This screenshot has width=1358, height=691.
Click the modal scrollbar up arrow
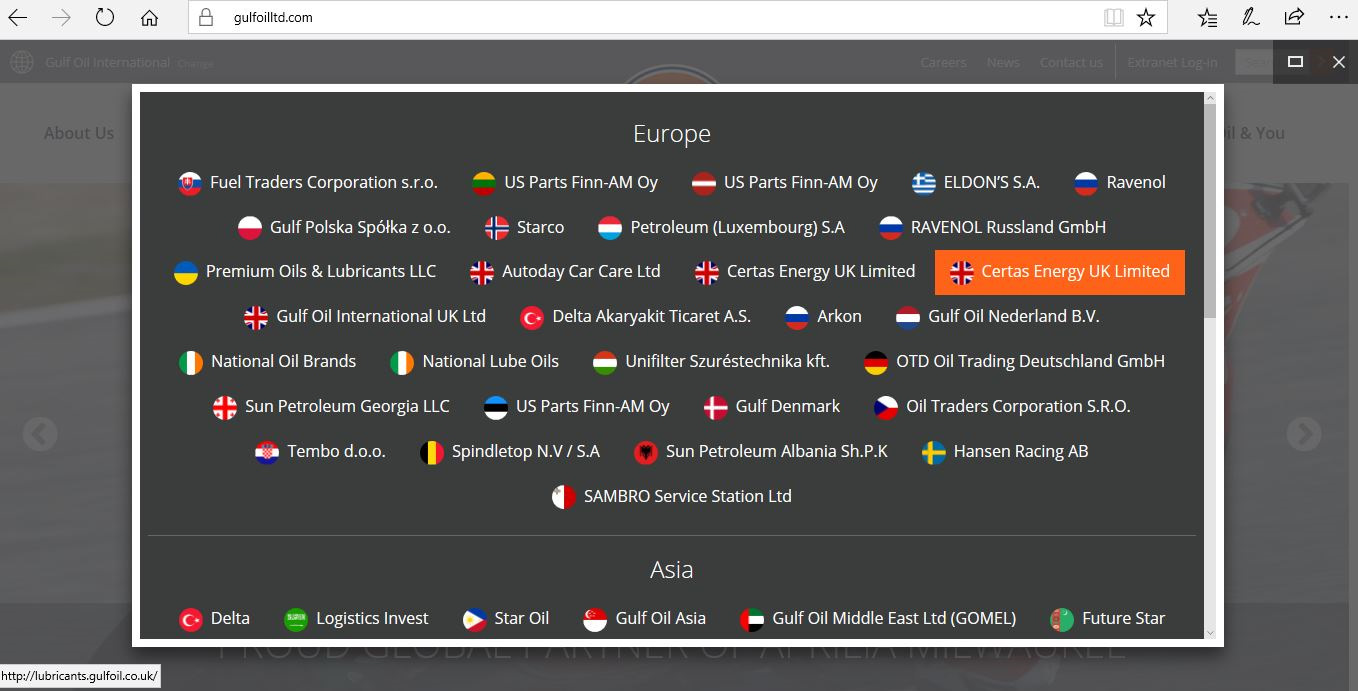coord(1209,98)
